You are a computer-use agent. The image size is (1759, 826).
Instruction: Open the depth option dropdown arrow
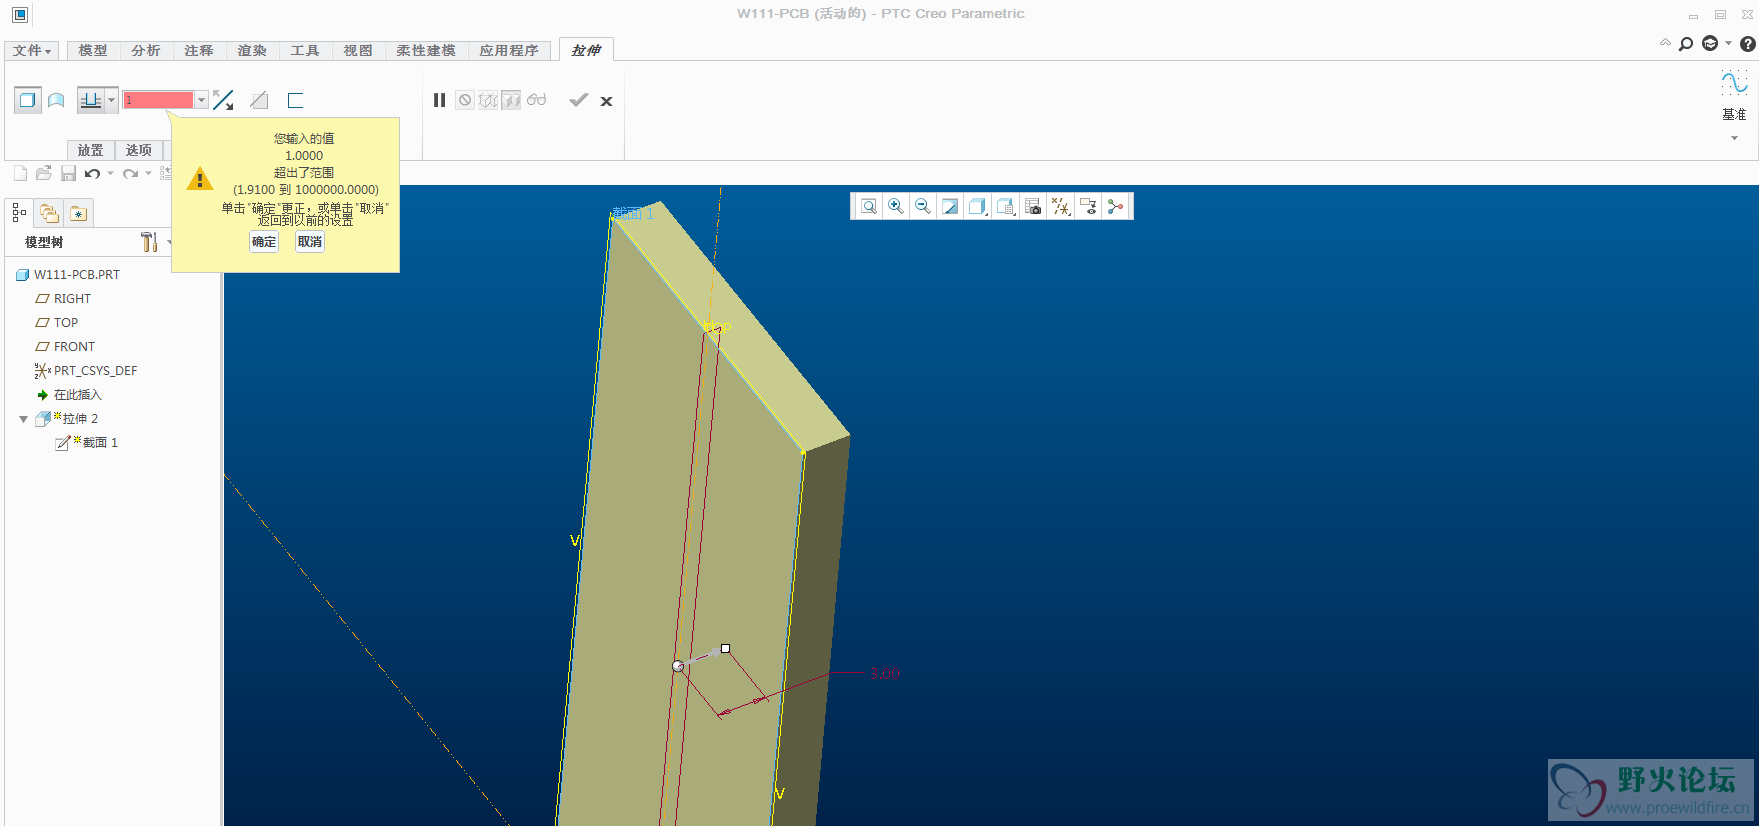[x=111, y=100]
